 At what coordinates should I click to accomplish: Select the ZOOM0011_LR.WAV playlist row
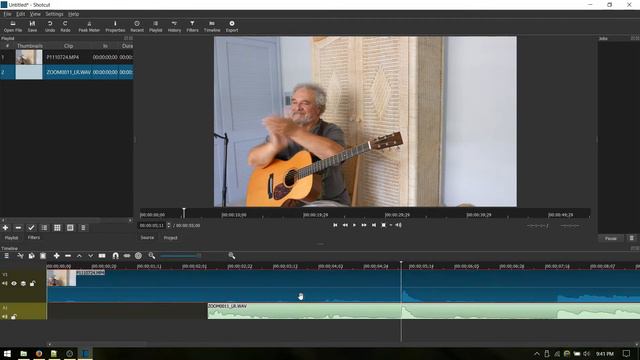[x=67, y=72]
